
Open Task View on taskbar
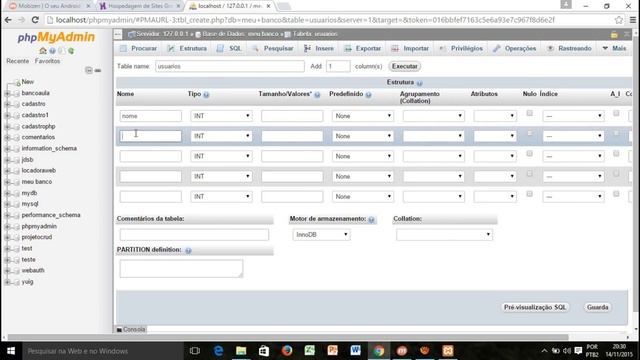click(x=195, y=351)
